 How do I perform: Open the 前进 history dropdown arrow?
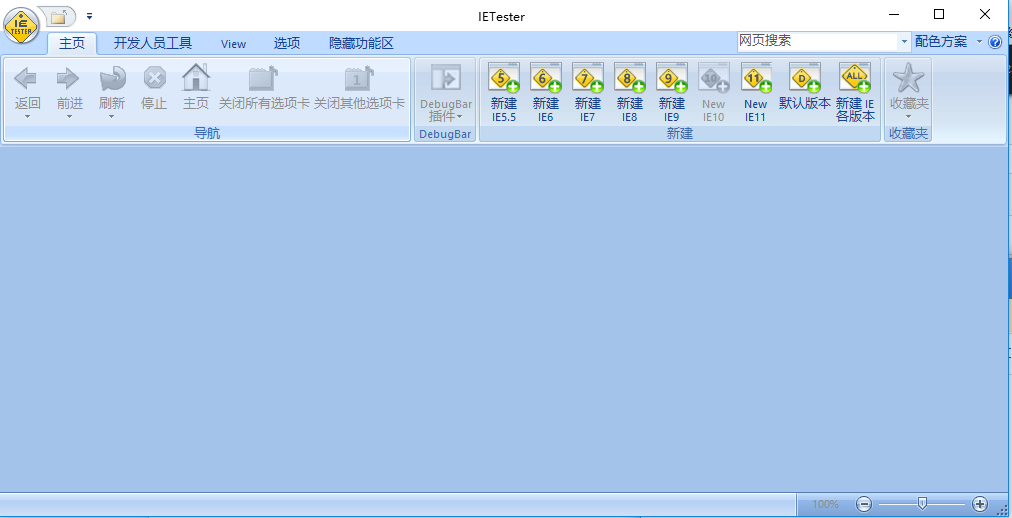point(70,117)
